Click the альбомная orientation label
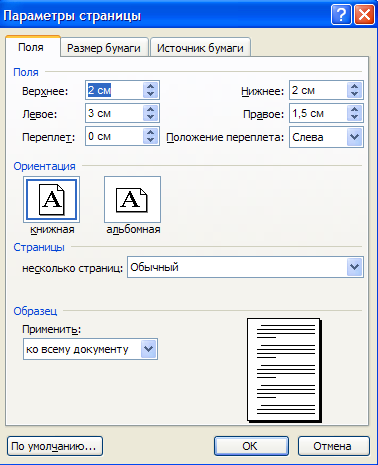 point(133,229)
